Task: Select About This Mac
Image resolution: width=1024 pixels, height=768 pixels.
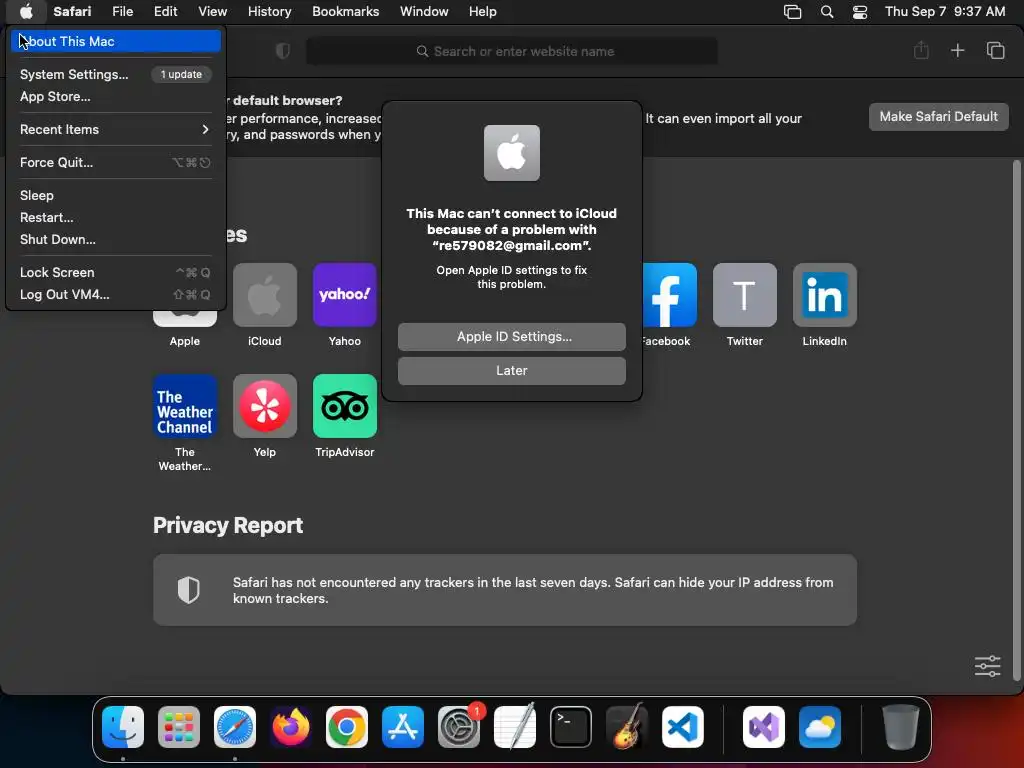Action: 116,41
